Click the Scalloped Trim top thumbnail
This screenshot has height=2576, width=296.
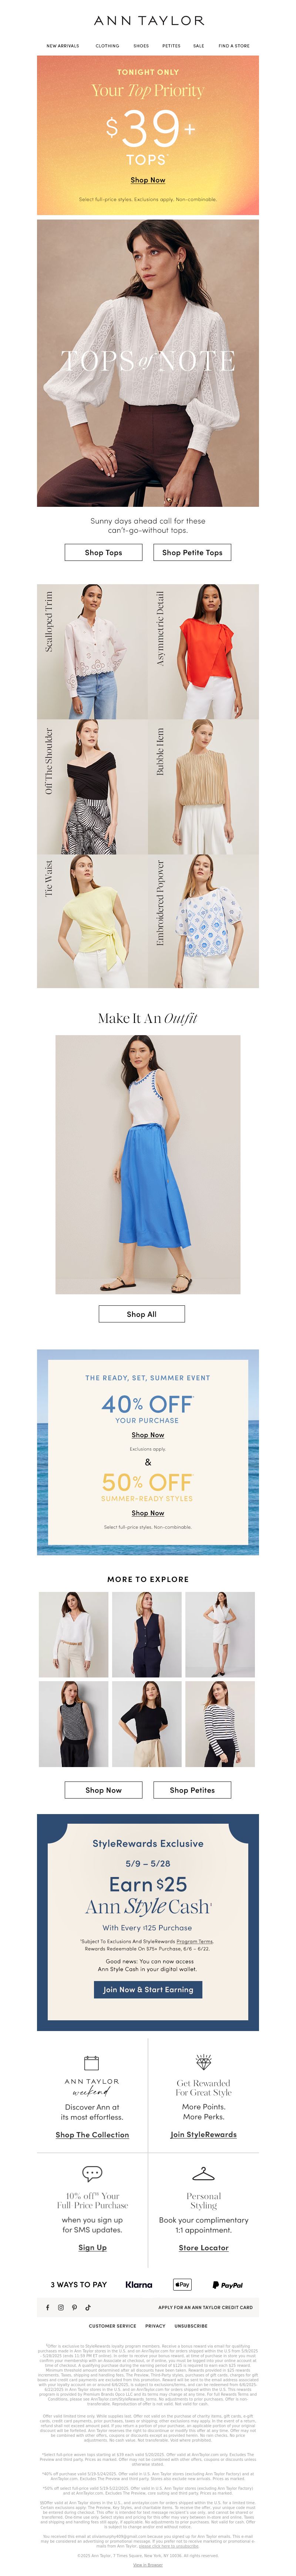pyautogui.click(x=92, y=651)
